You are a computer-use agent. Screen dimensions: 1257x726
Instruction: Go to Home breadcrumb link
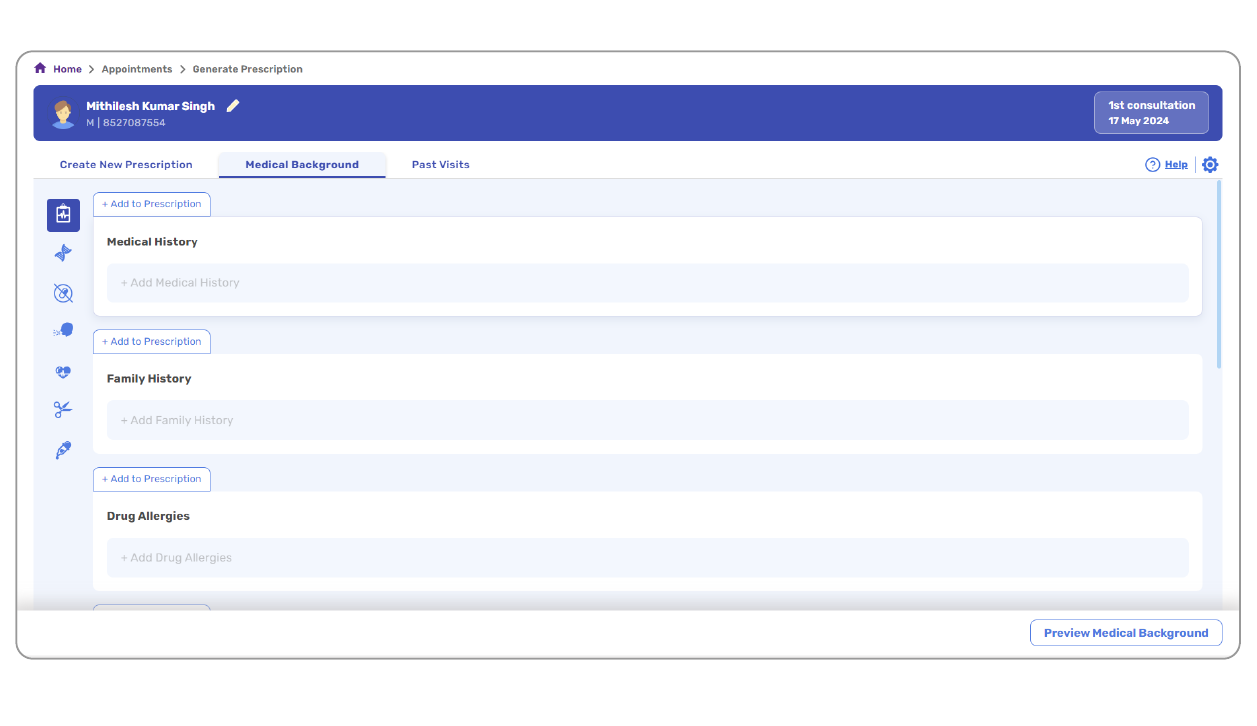point(67,69)
